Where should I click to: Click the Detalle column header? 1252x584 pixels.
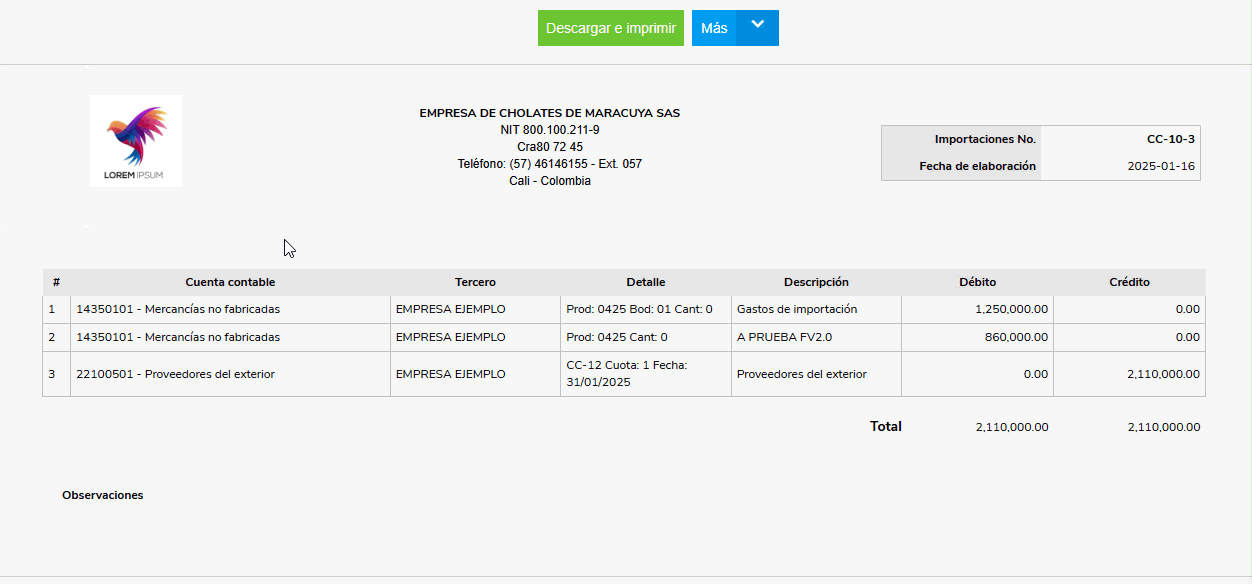coord(645,282)
